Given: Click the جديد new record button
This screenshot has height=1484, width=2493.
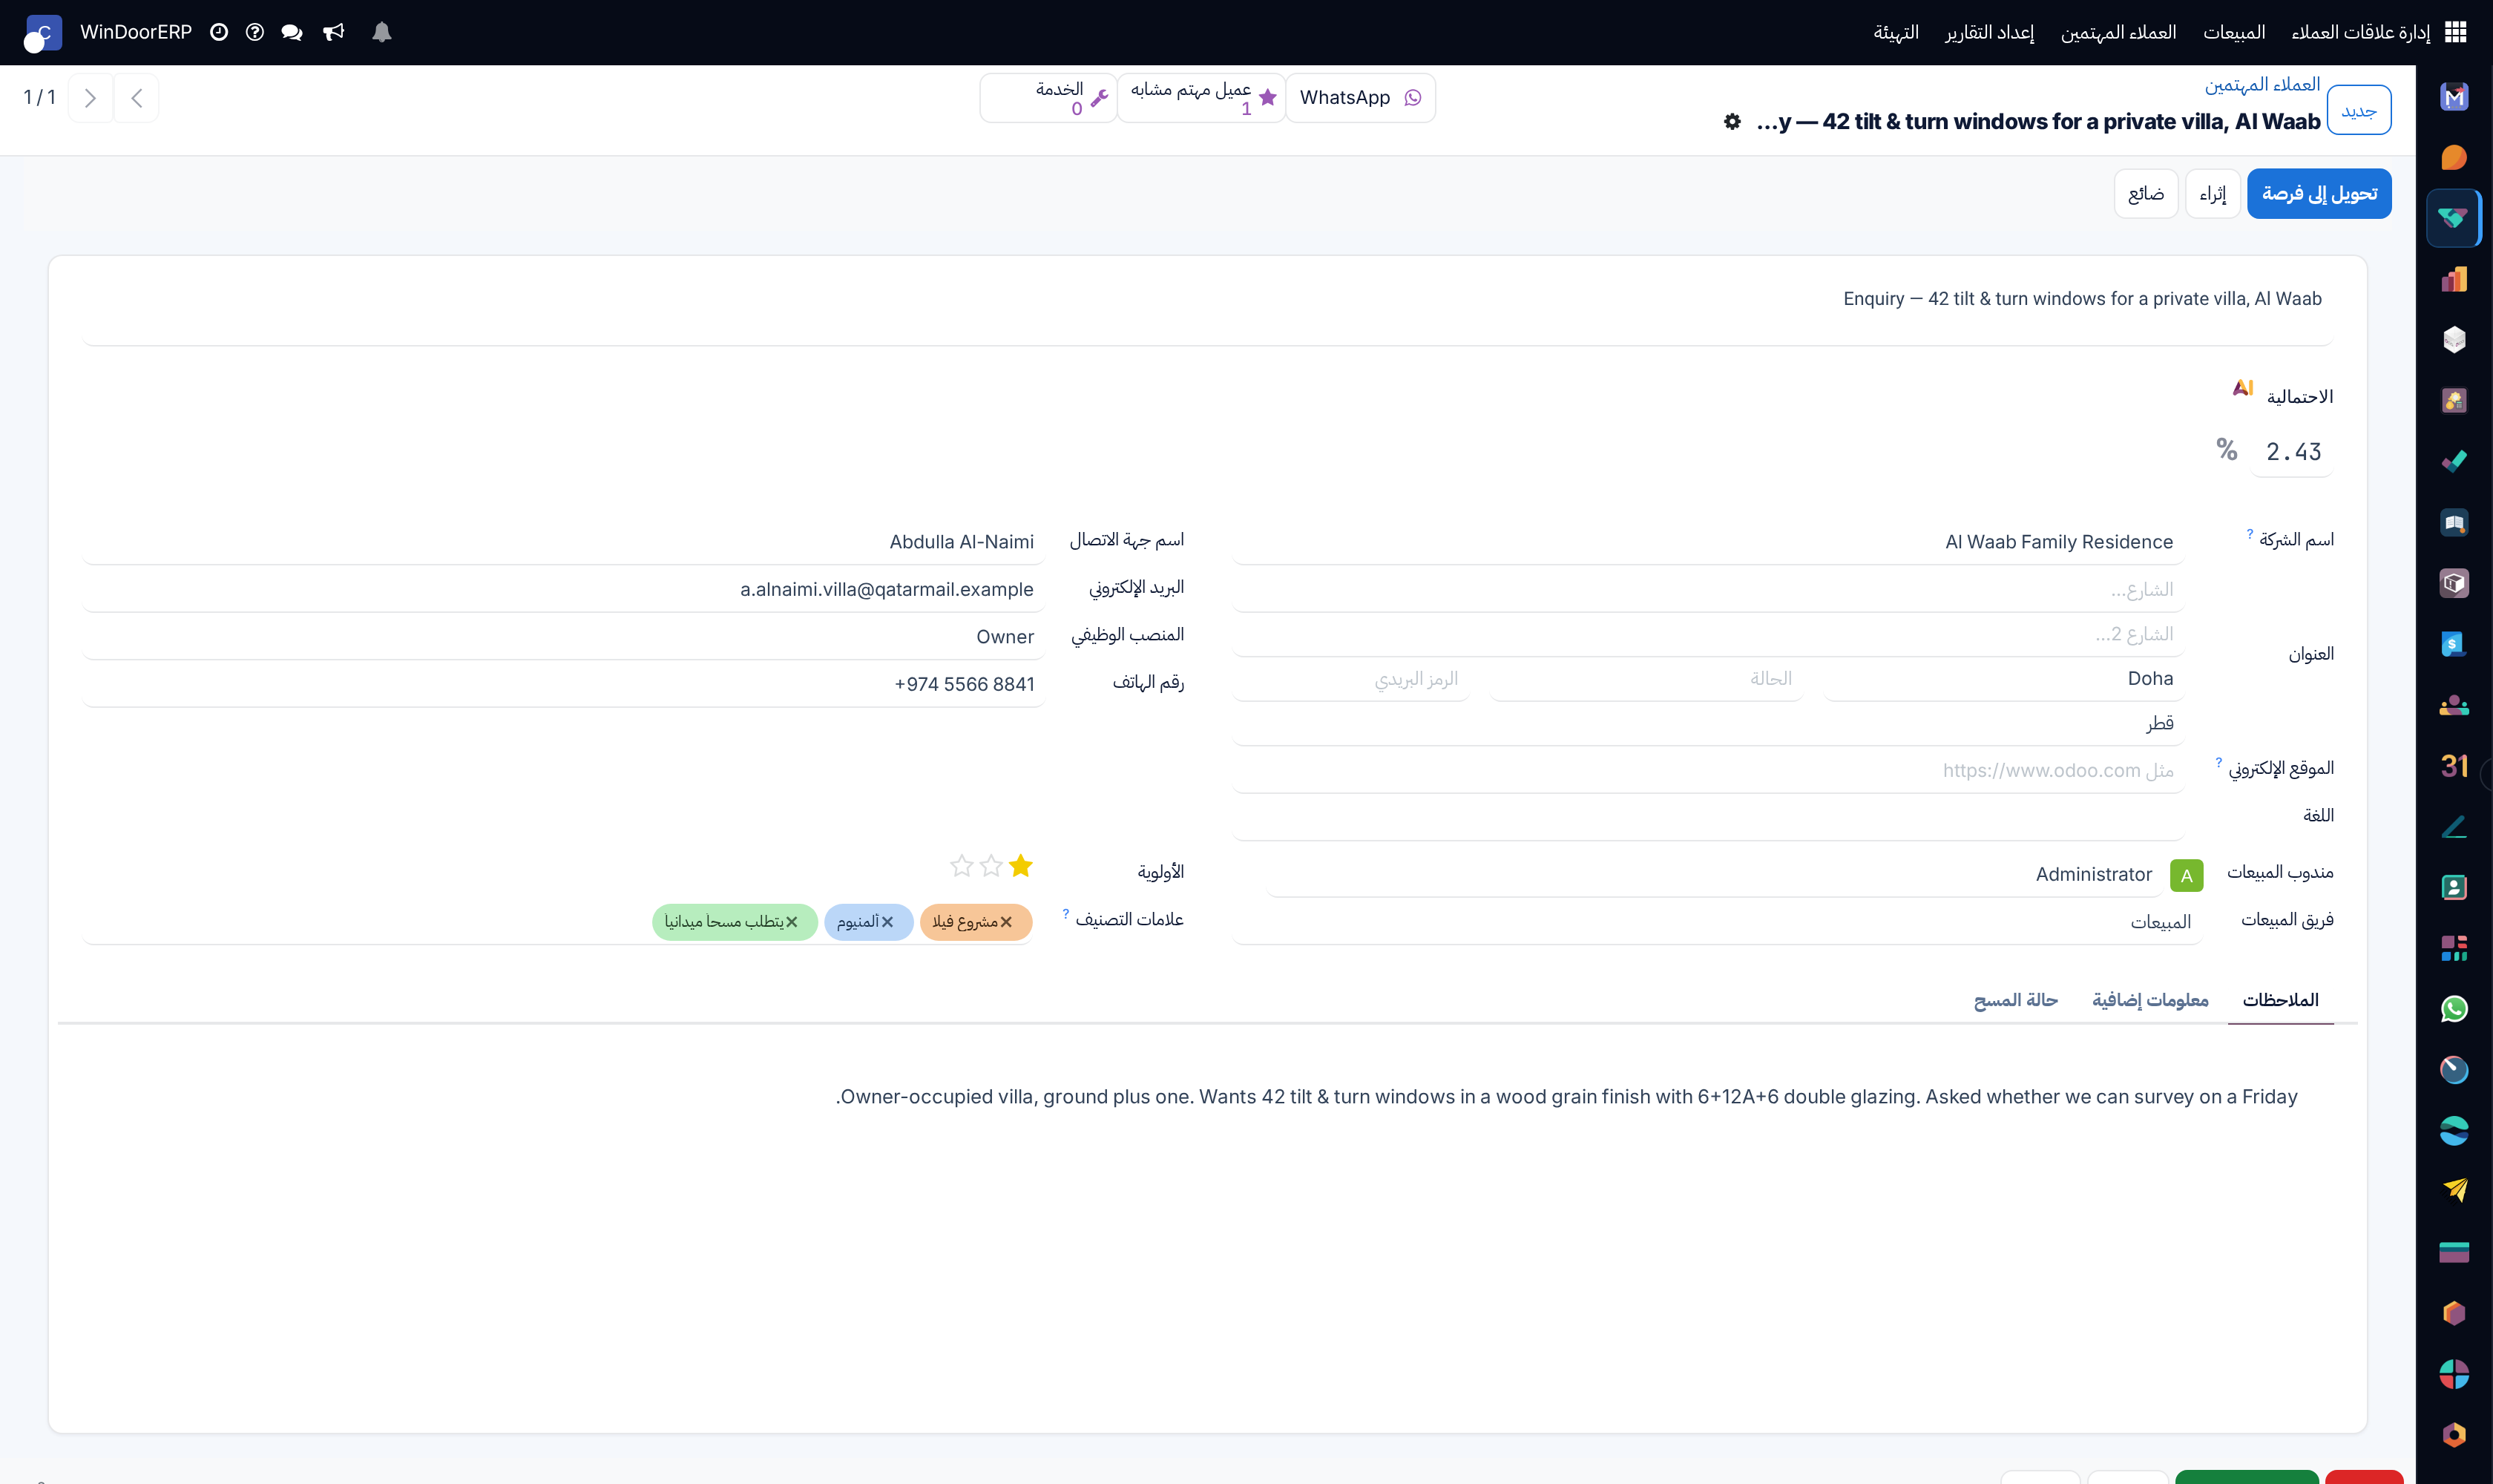Looking at the screenshot, I should [2359, 110].
